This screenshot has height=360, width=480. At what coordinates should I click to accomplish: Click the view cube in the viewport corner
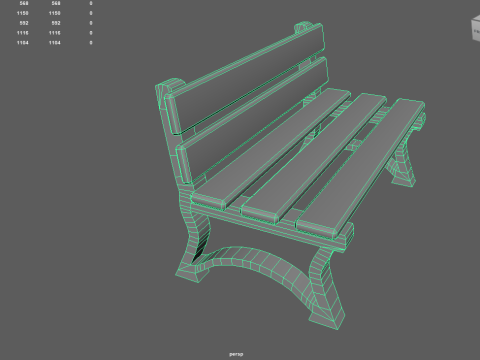pyautogui.click(x=476, y=29)
